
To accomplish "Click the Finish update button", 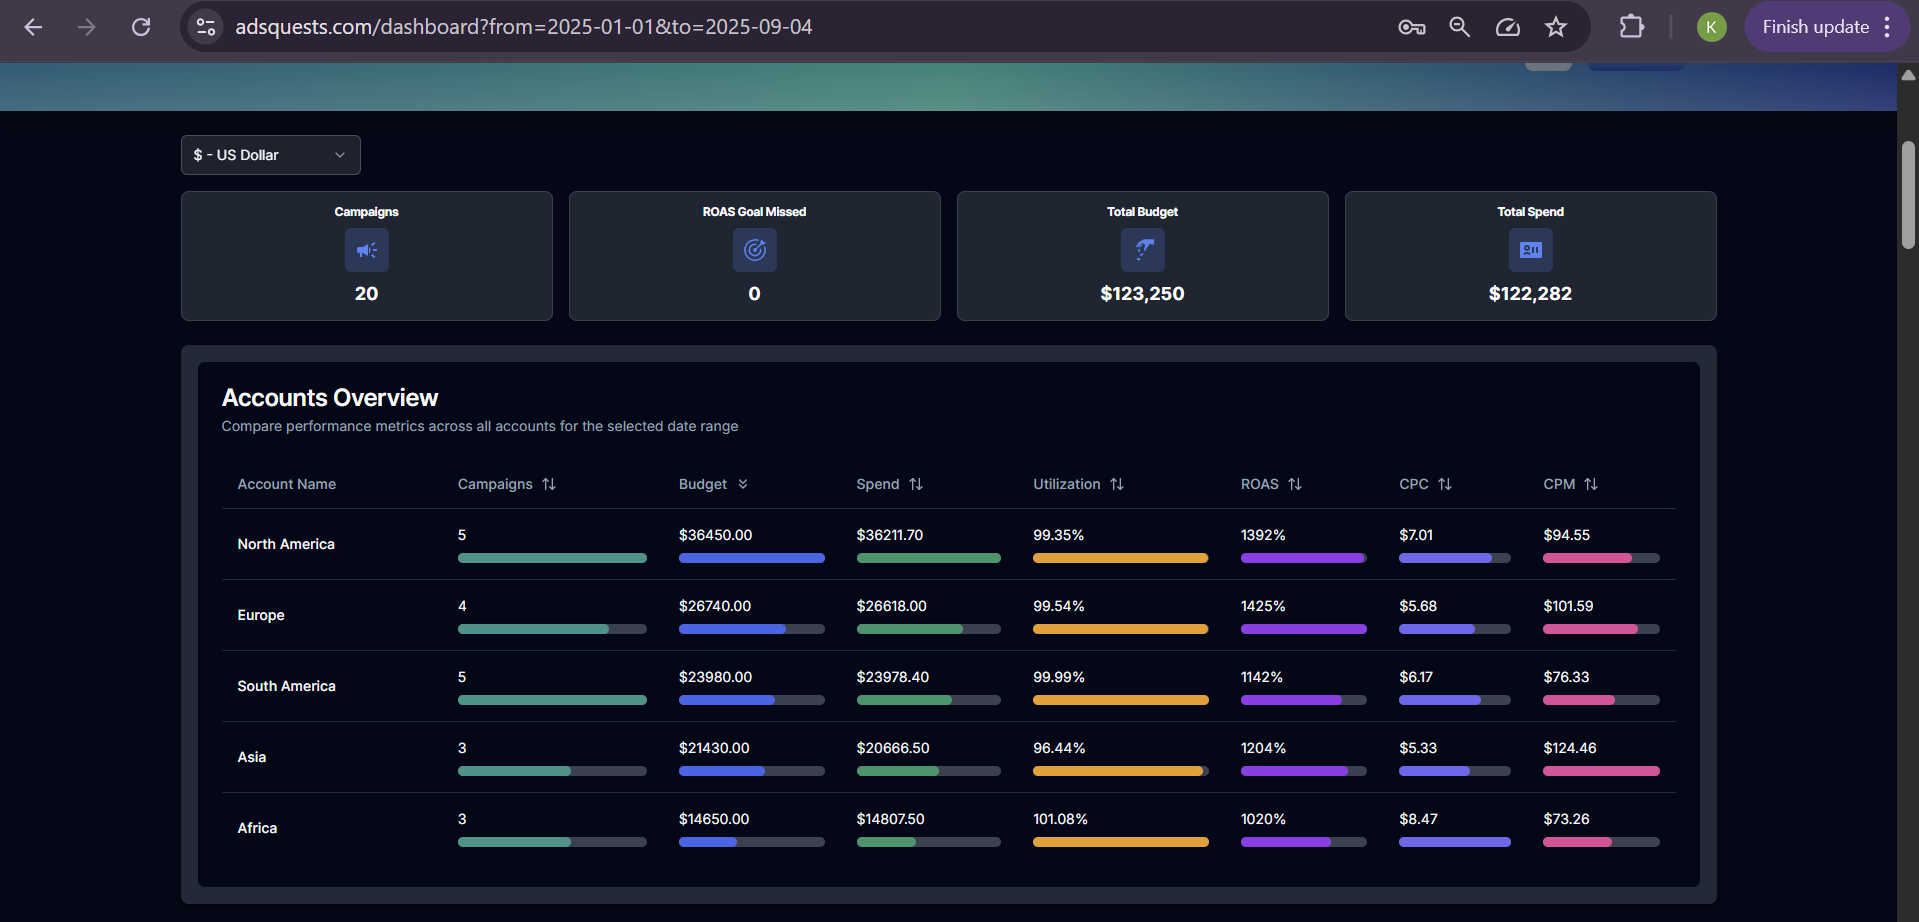I will (1815, 27).
